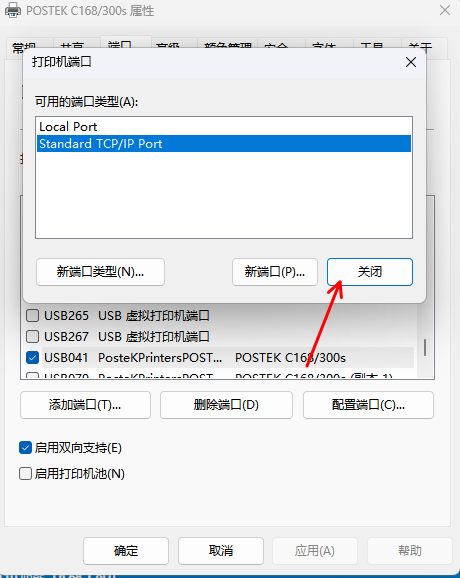
Task: Select Standard TCP/IP Port entry
Action: [x=224, y=143]
